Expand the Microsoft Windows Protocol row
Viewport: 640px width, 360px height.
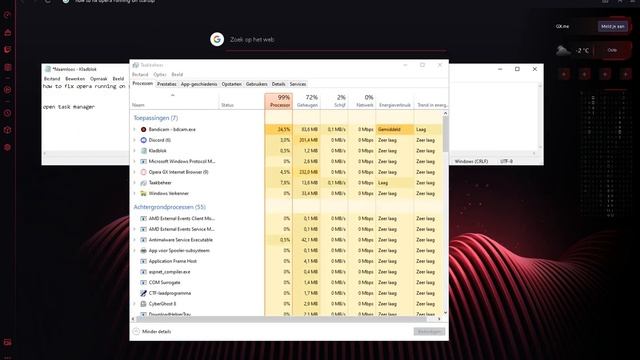point(134,161)
